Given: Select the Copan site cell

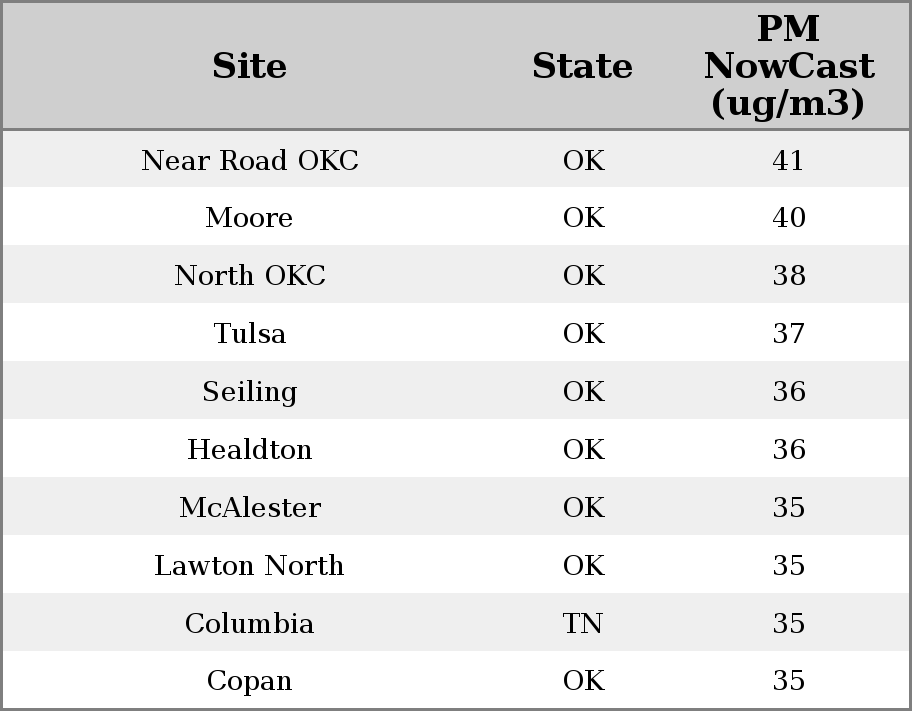Looking at the screenshot, I should click(250, 681).
